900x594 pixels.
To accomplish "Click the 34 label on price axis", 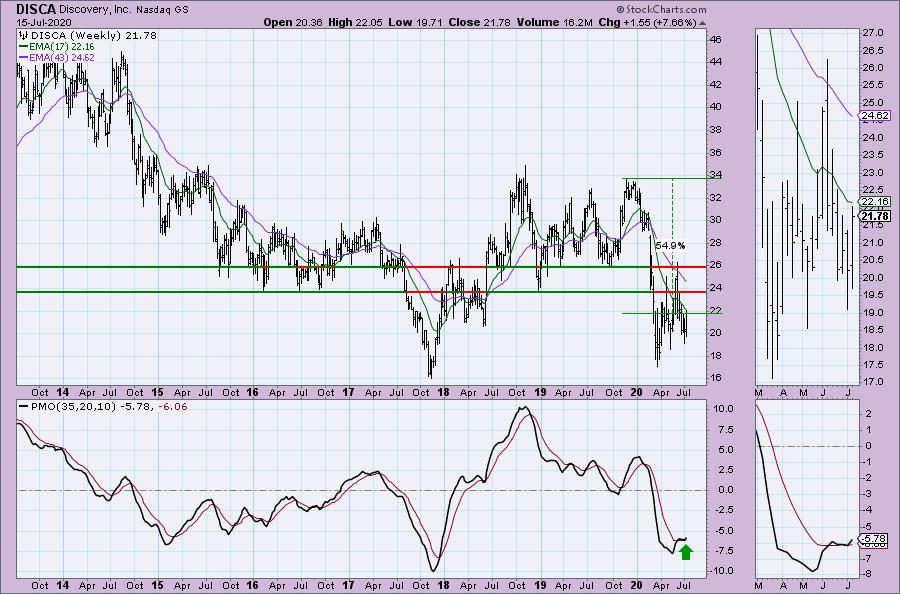I will [x=716, y=175].
